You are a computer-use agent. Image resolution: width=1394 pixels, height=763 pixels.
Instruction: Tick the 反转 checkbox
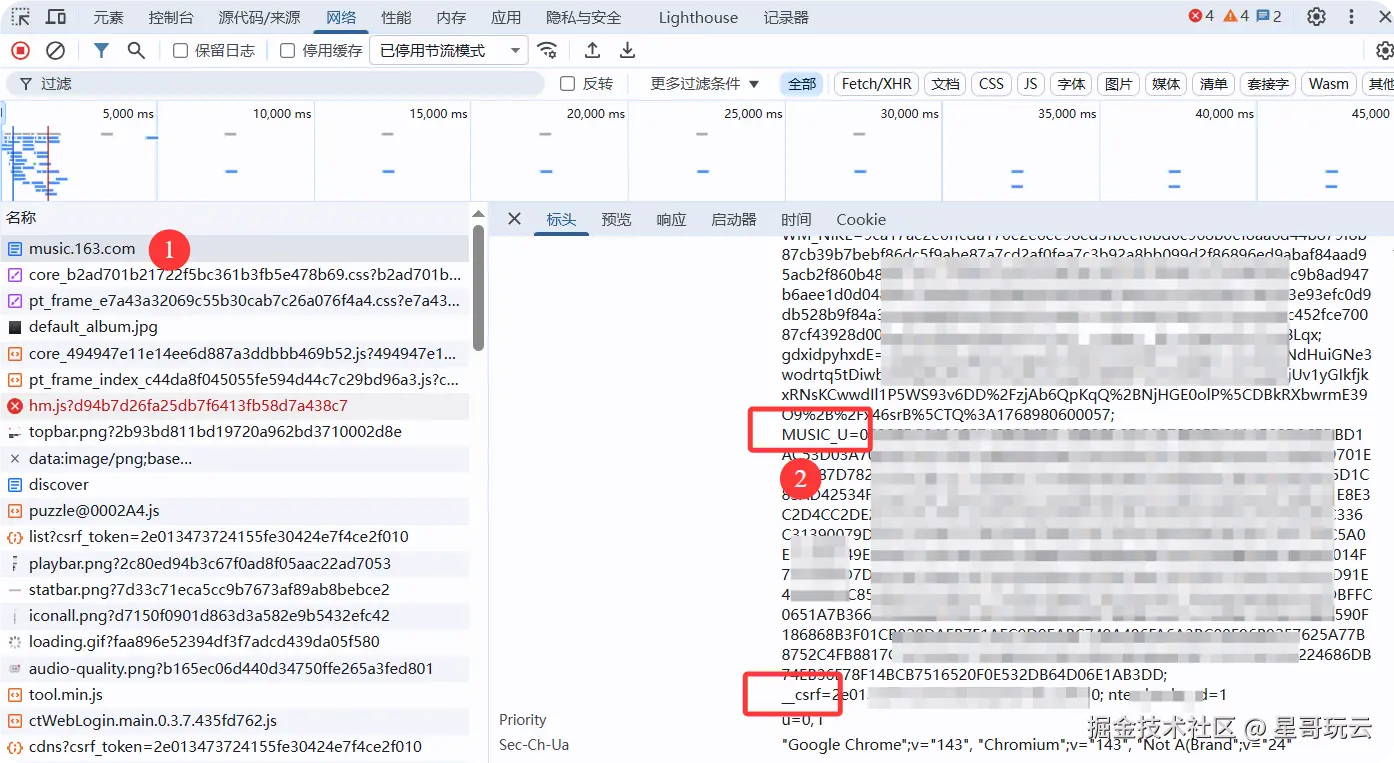click(567, 84)
